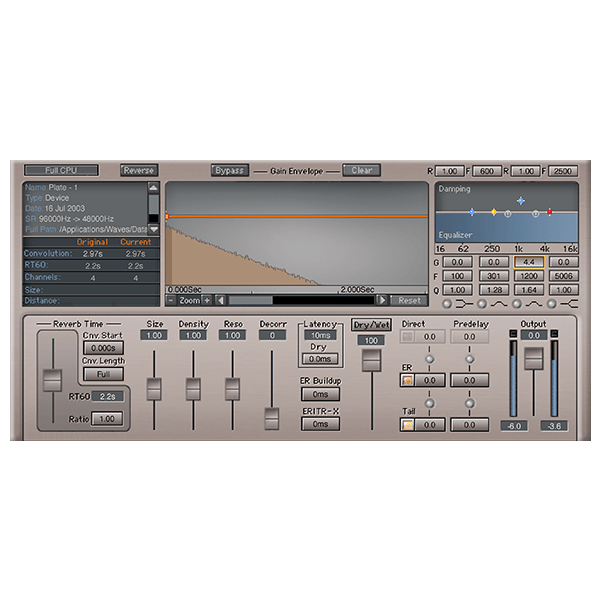The height and width of the screenshot is (600, 600).
Task: Click the info panel scroll-down arrow
Action: pos(153,229)
